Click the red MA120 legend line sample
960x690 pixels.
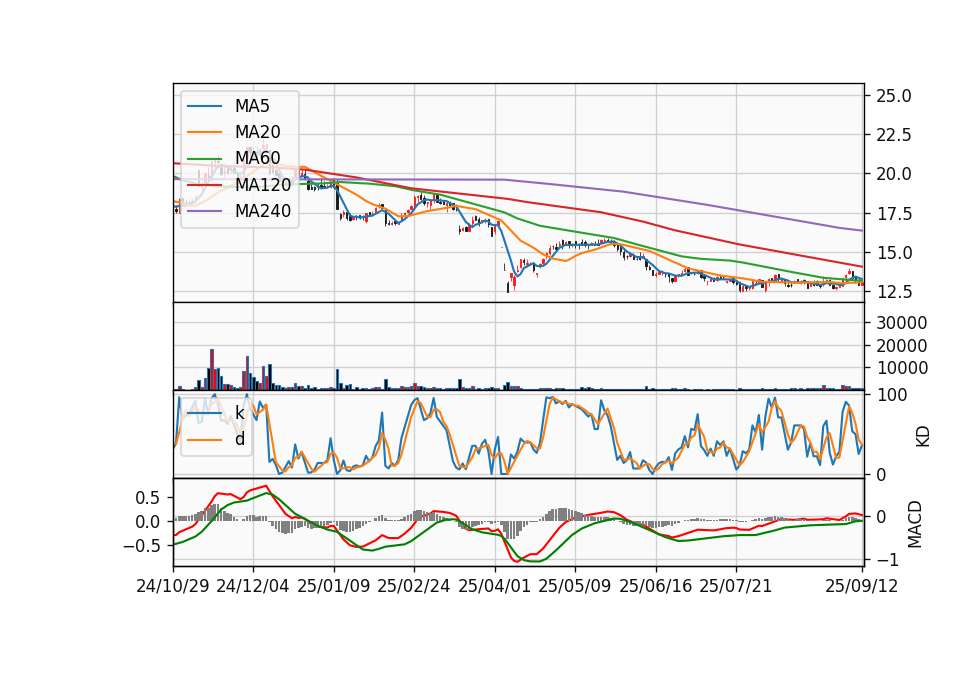point(204,185)
